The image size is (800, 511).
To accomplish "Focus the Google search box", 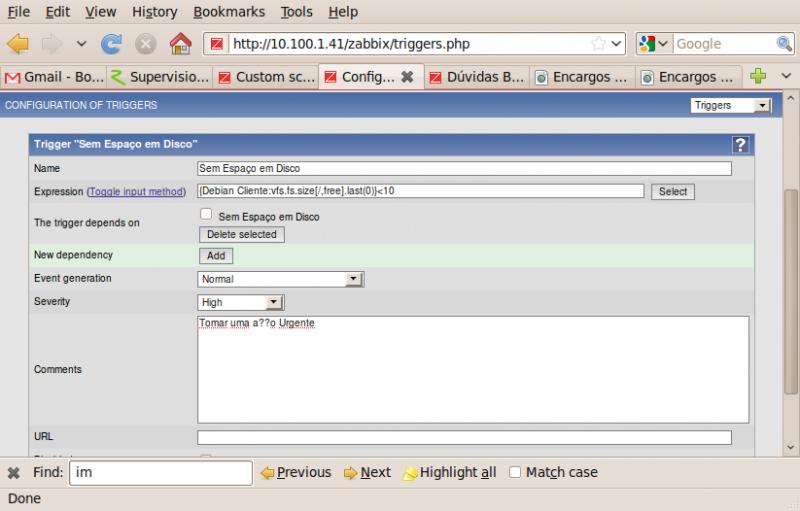I will (723, 44).
